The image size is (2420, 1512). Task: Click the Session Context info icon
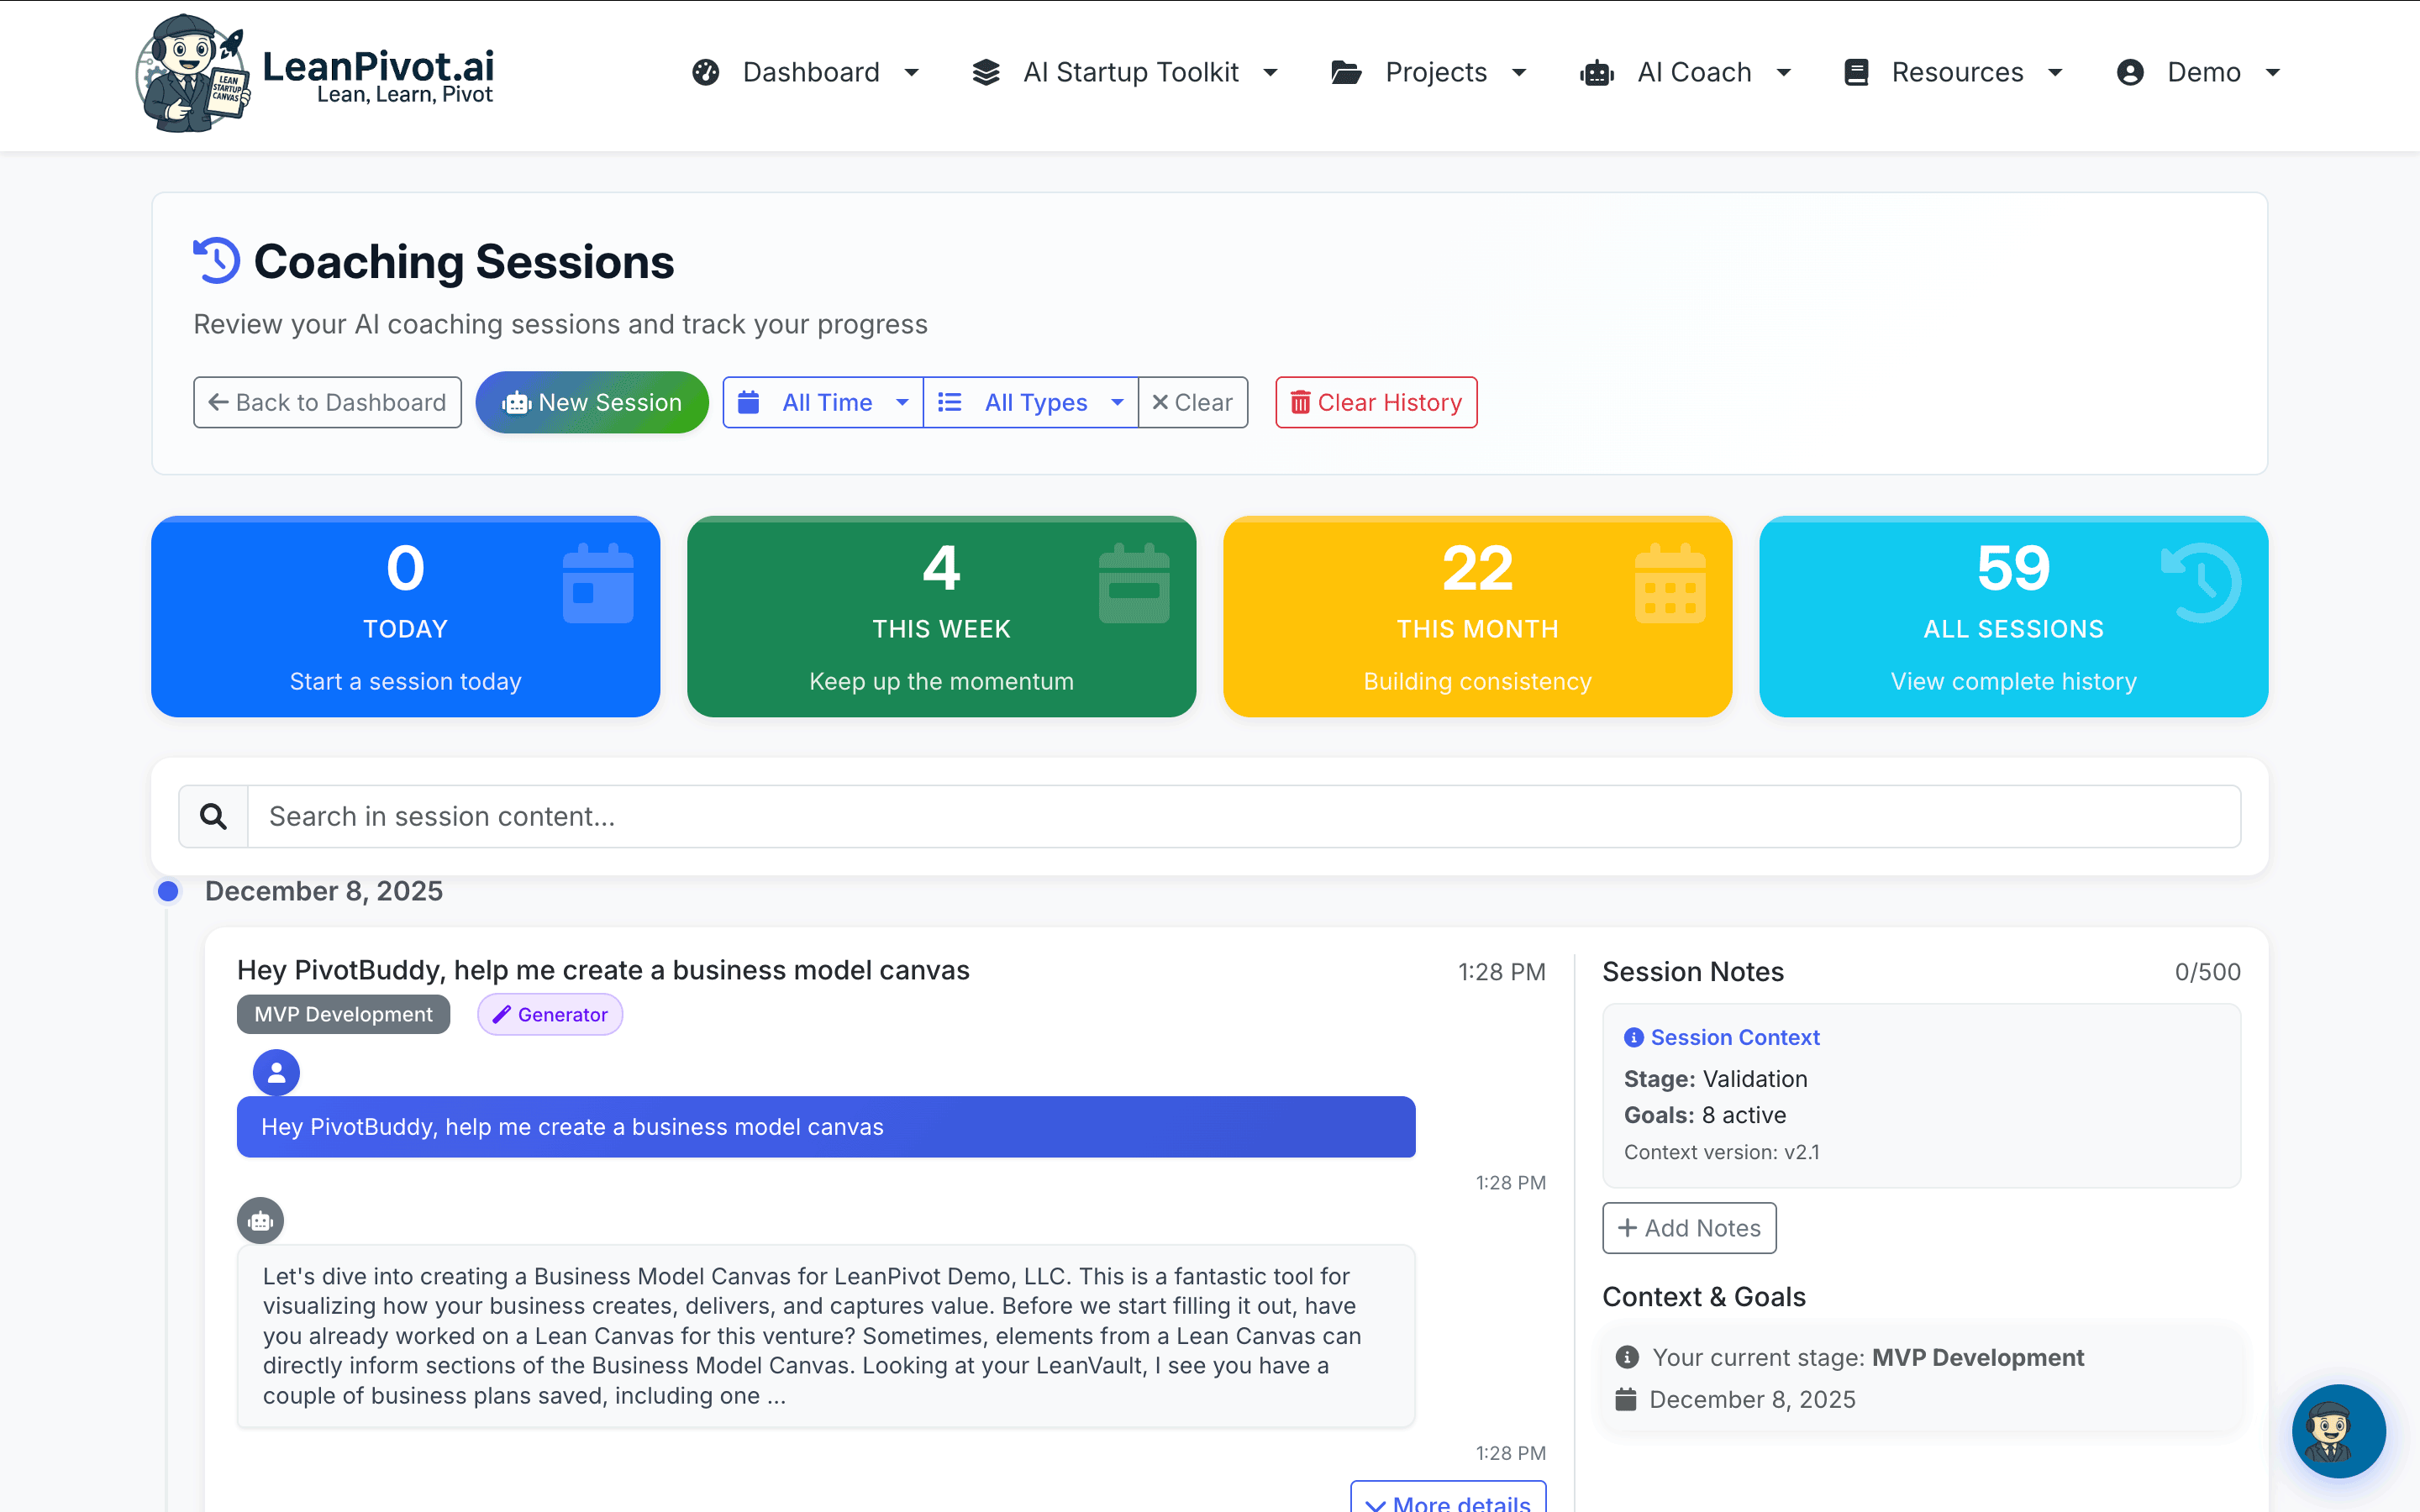[1633, 1037]
